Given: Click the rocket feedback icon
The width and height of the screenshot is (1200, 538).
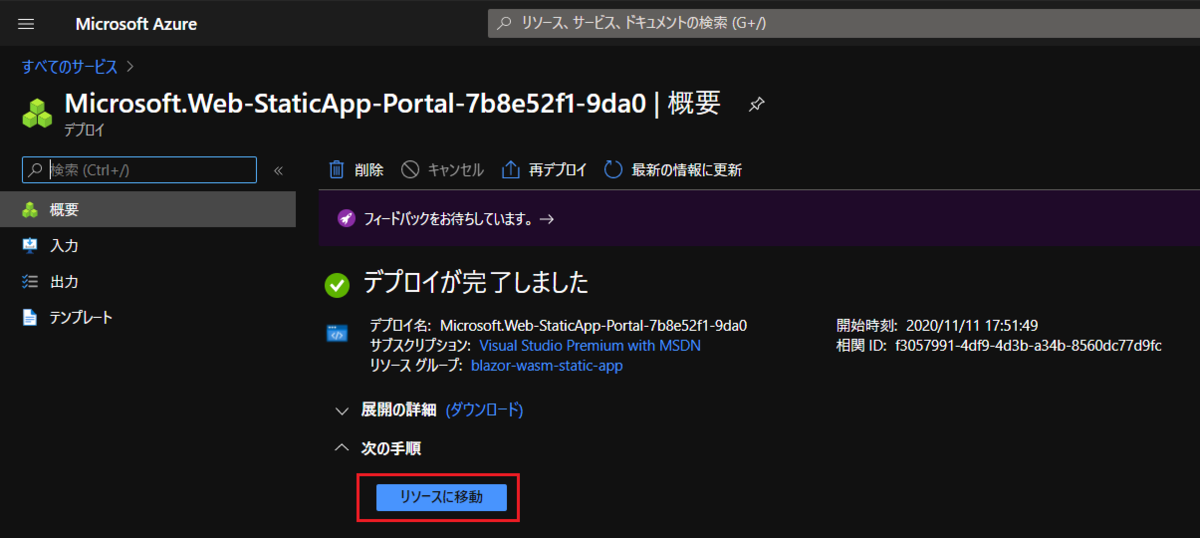Looking at the screenshot, I should [346, 218].
